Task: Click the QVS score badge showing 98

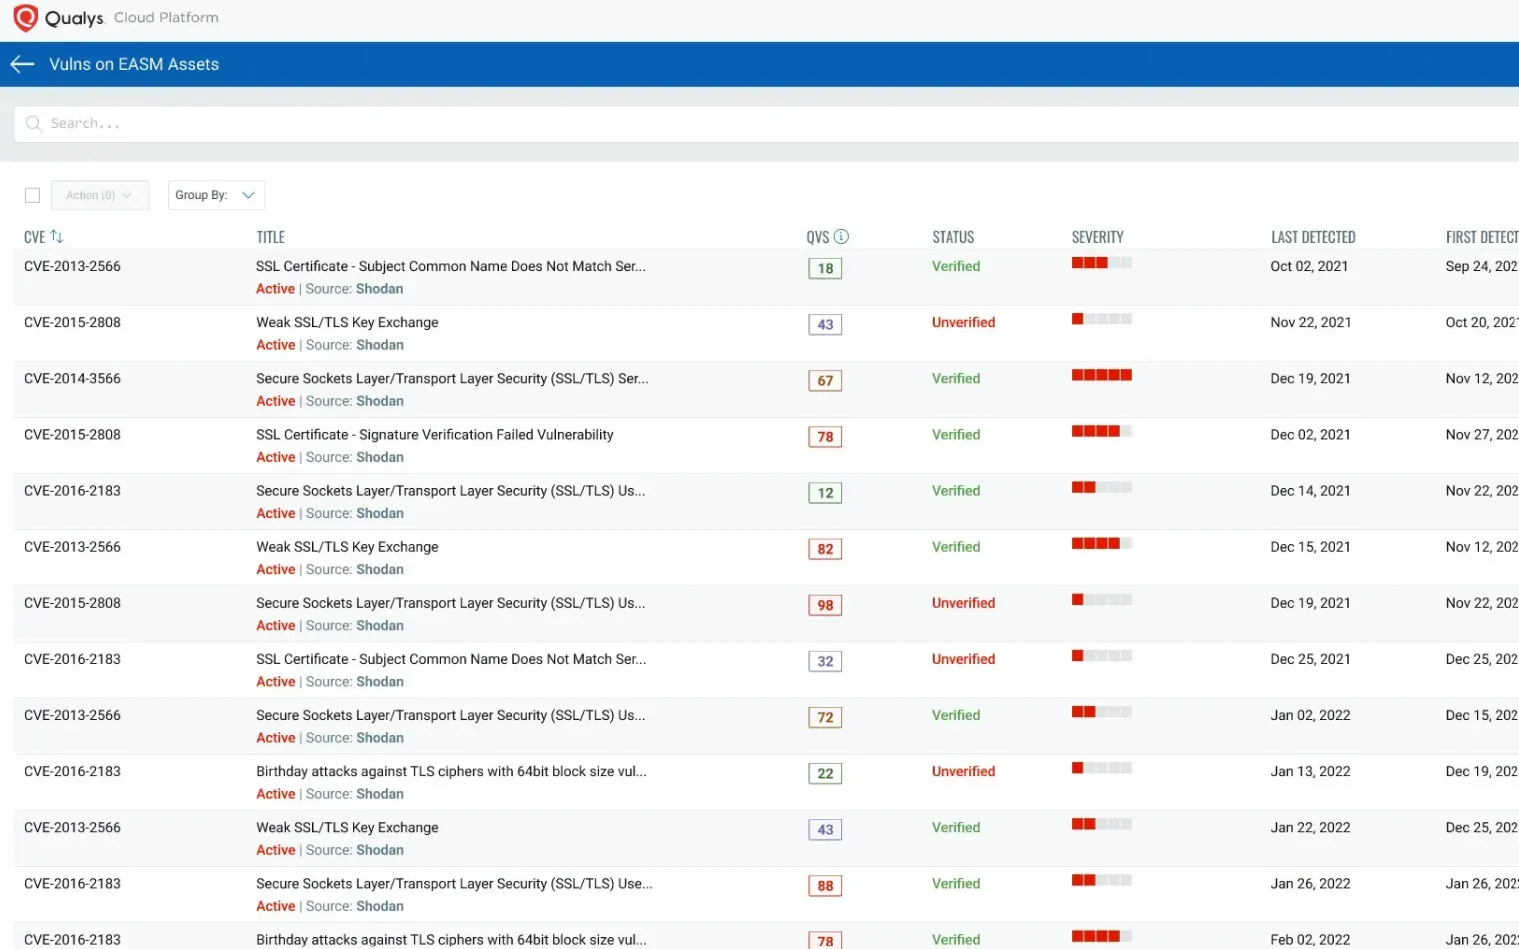Action: [x=825, y=605]
